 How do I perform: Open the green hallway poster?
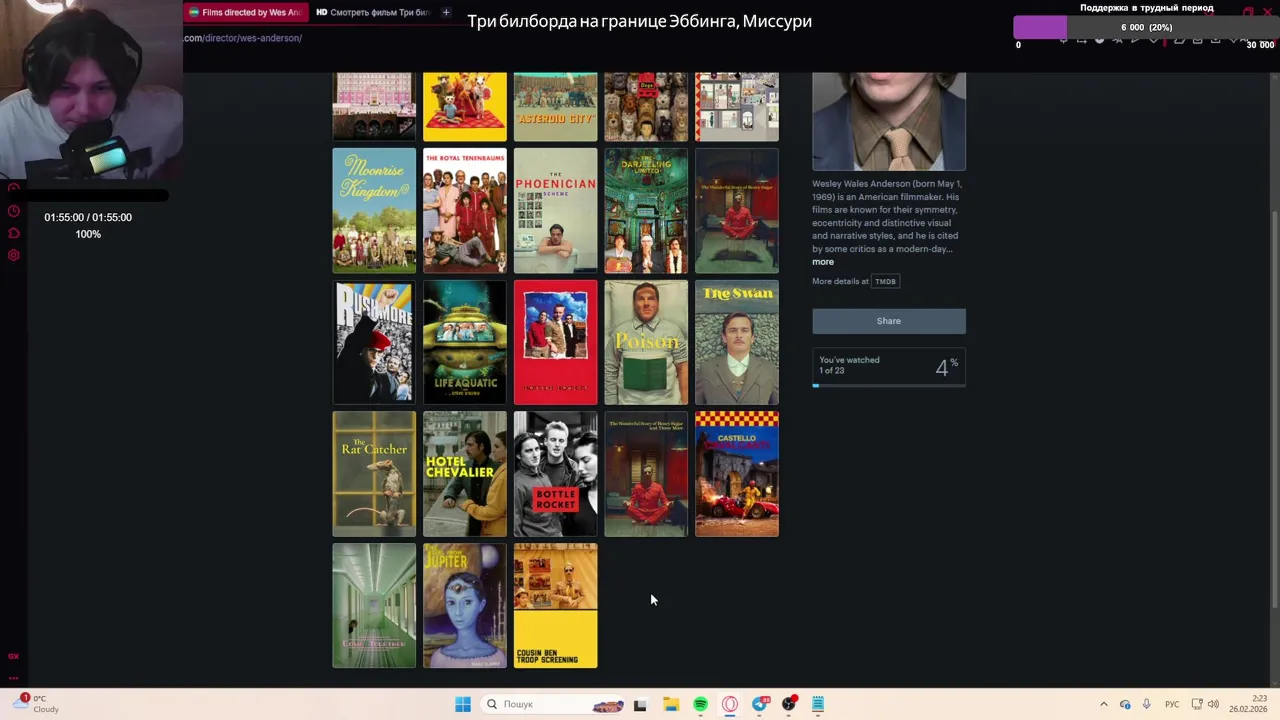374,605
